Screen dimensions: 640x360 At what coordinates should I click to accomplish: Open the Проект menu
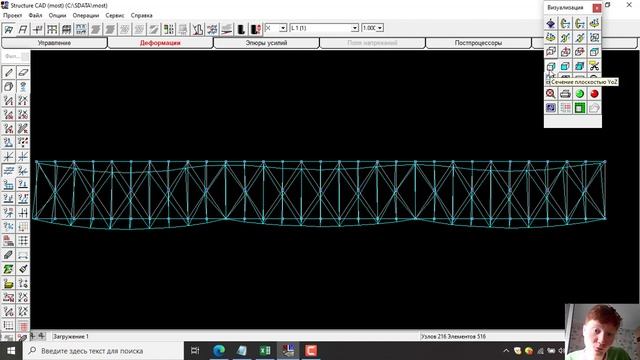tap(13, 15)
